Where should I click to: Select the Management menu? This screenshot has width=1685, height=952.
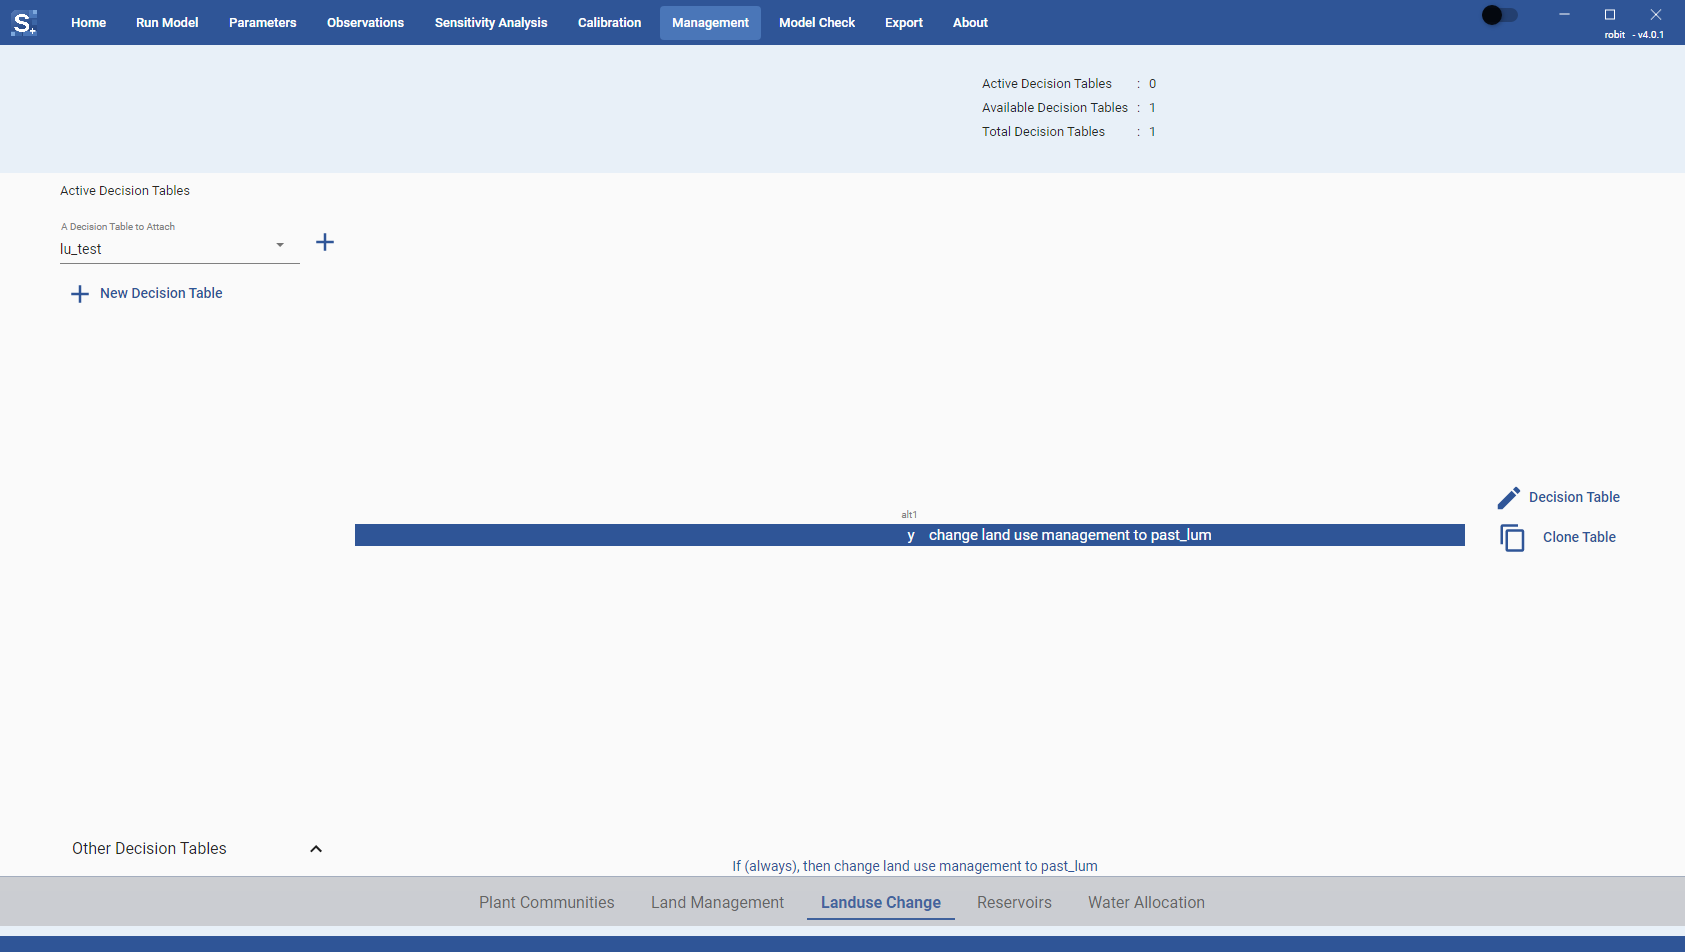tap(710, 23)
